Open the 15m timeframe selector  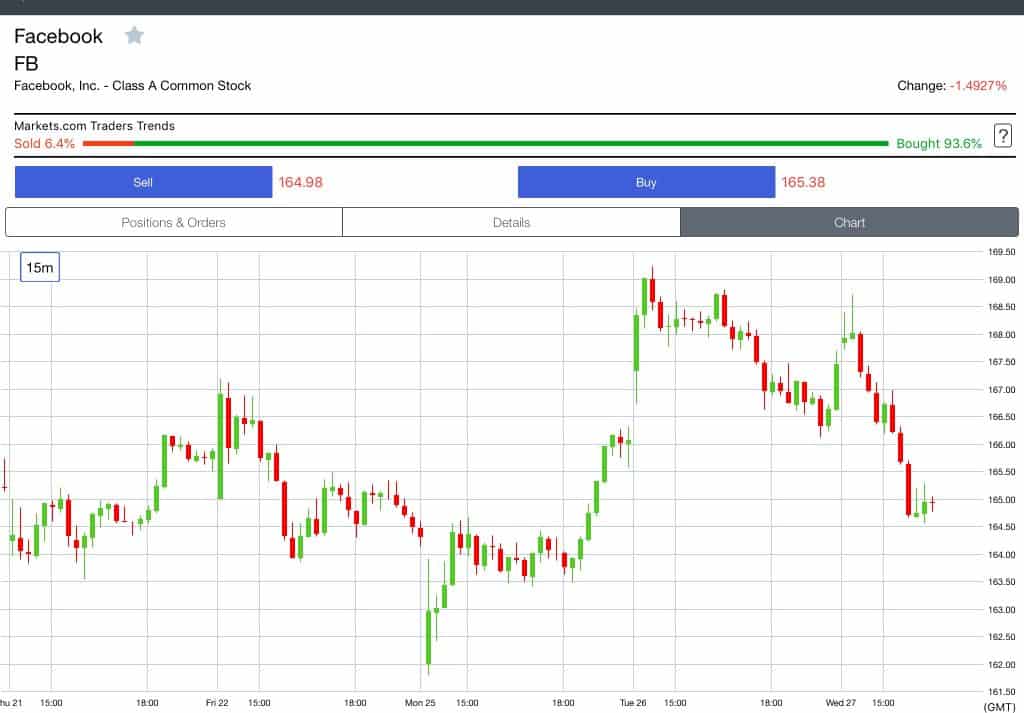[40, 267]
